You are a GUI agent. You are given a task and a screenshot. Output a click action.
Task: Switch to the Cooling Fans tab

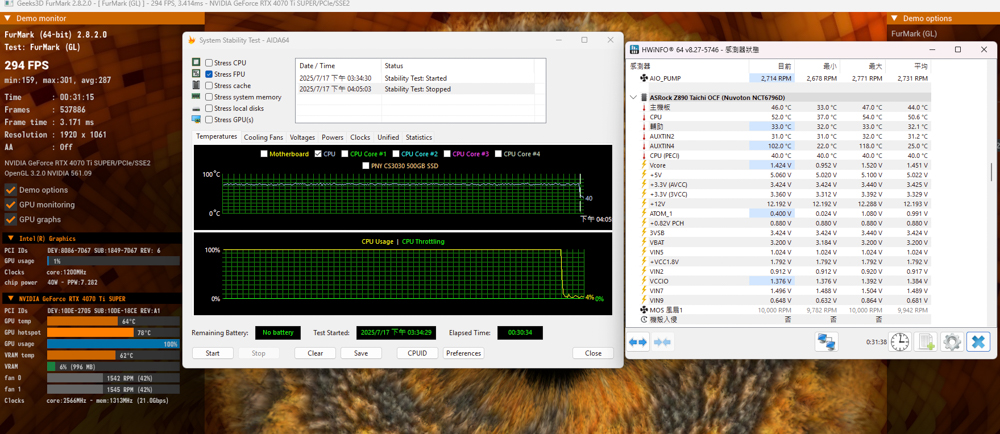(x=263, y=137)
